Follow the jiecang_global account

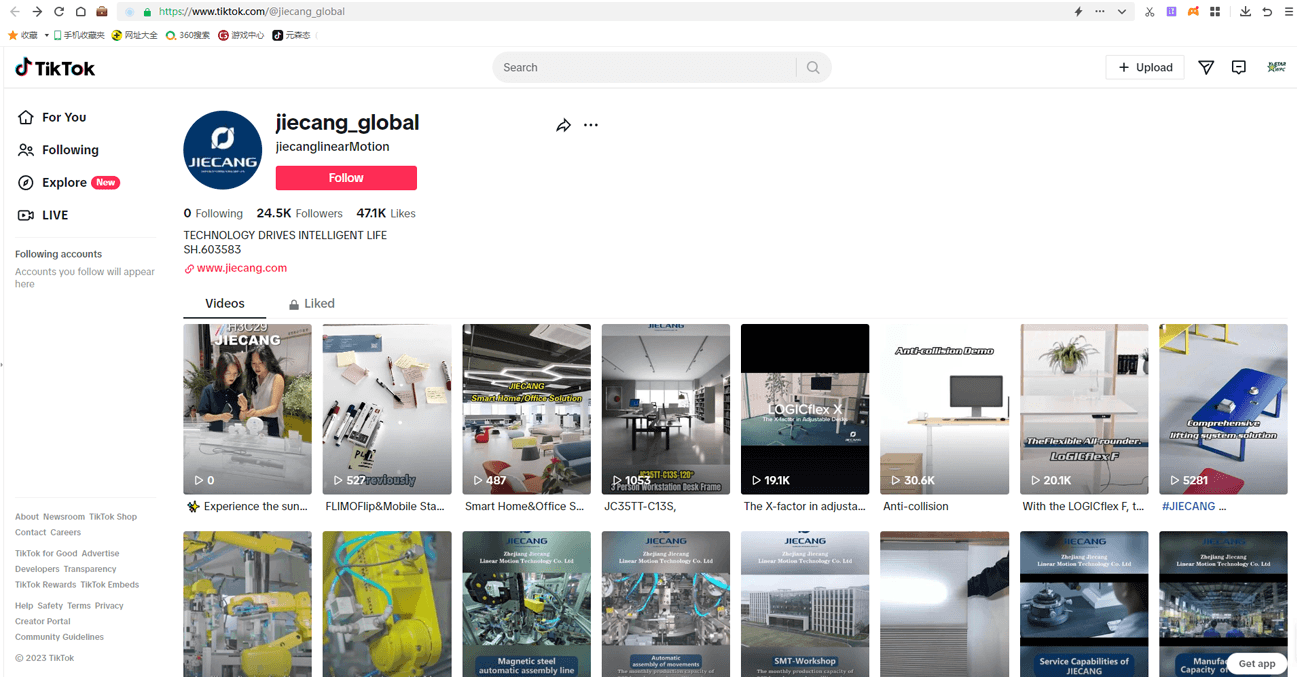pyautogui.click(x=346, y=178)
